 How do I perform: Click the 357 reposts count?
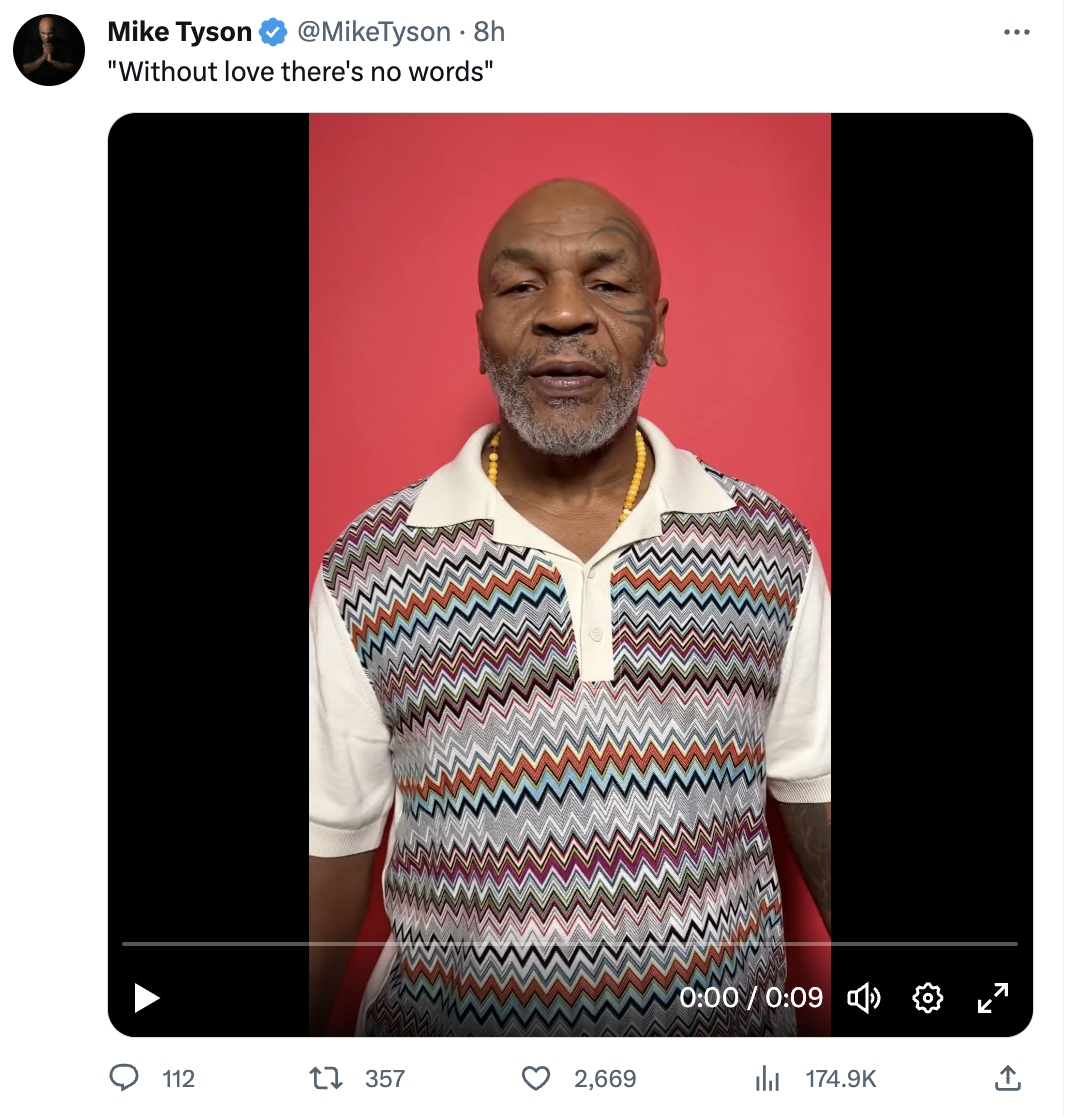pyautogui.click(x=385, y=1079)
